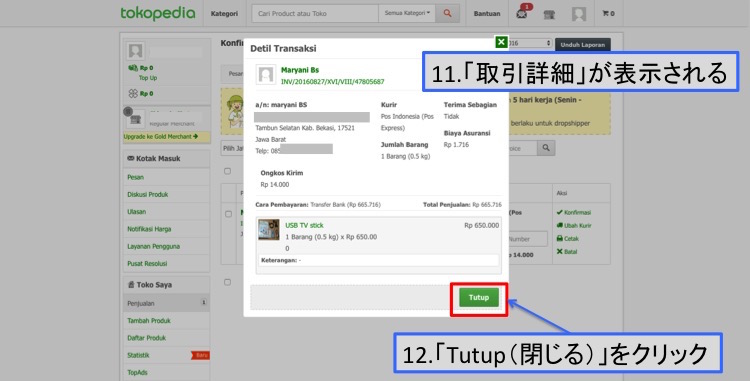The image size is (750, 381).
Task: Toggle the select-all checkbox above order list
Action: point(228,171)
